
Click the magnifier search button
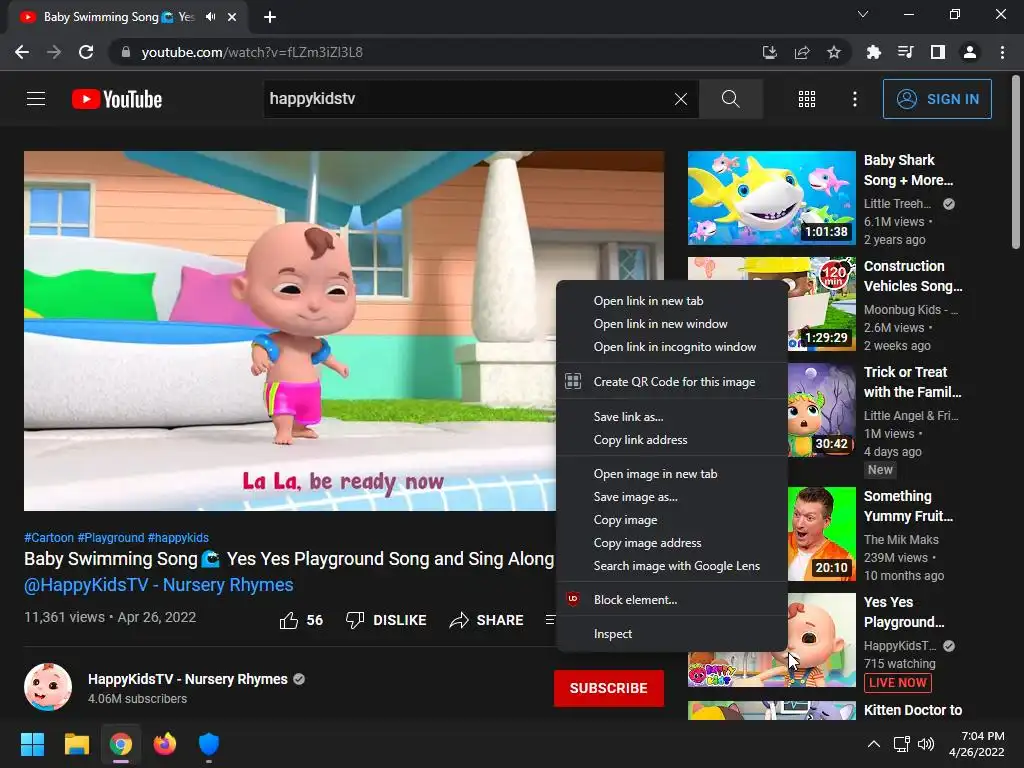(x=730, y=99)
